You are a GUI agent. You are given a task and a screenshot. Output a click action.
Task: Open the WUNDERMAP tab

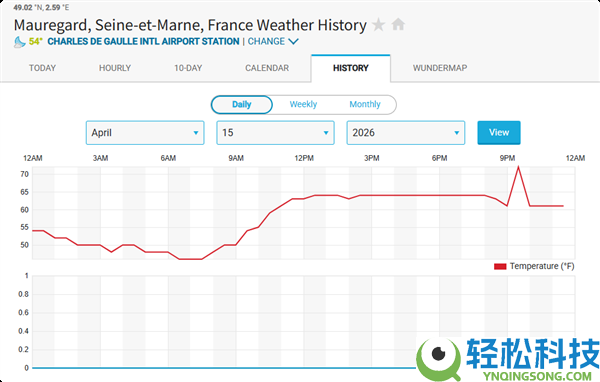[x=440, y=68]
